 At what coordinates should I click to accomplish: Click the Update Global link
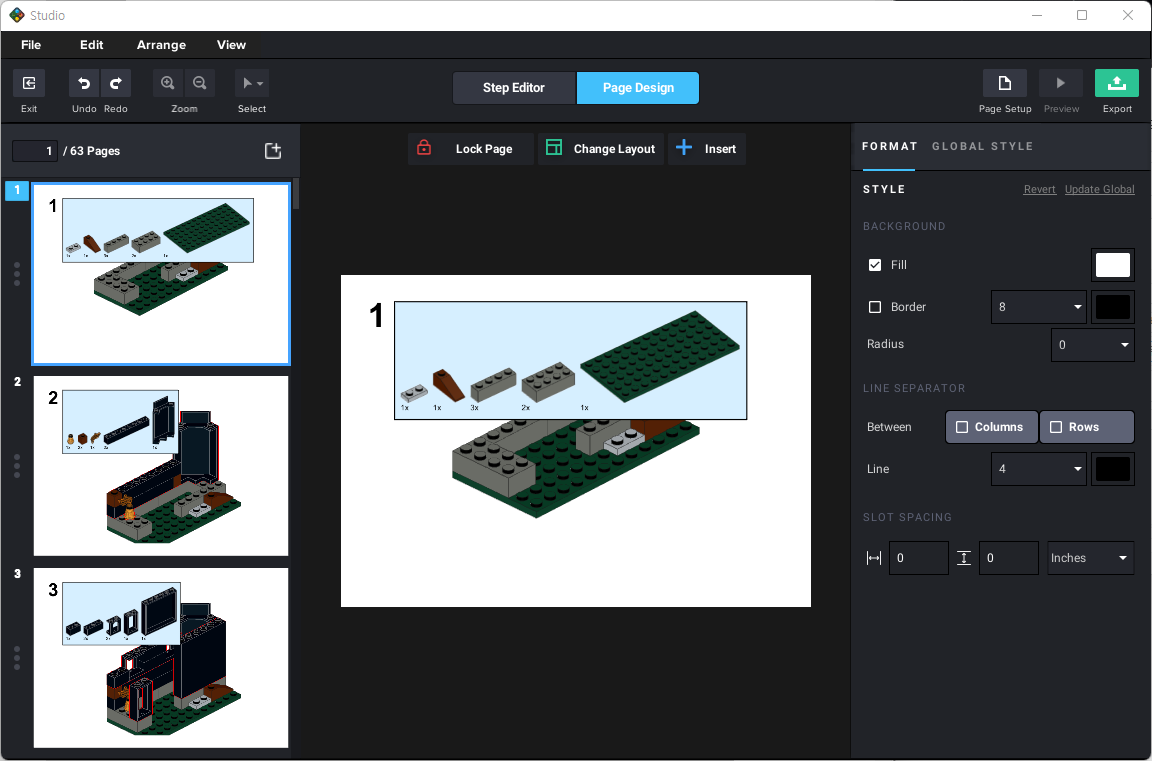1099,190
